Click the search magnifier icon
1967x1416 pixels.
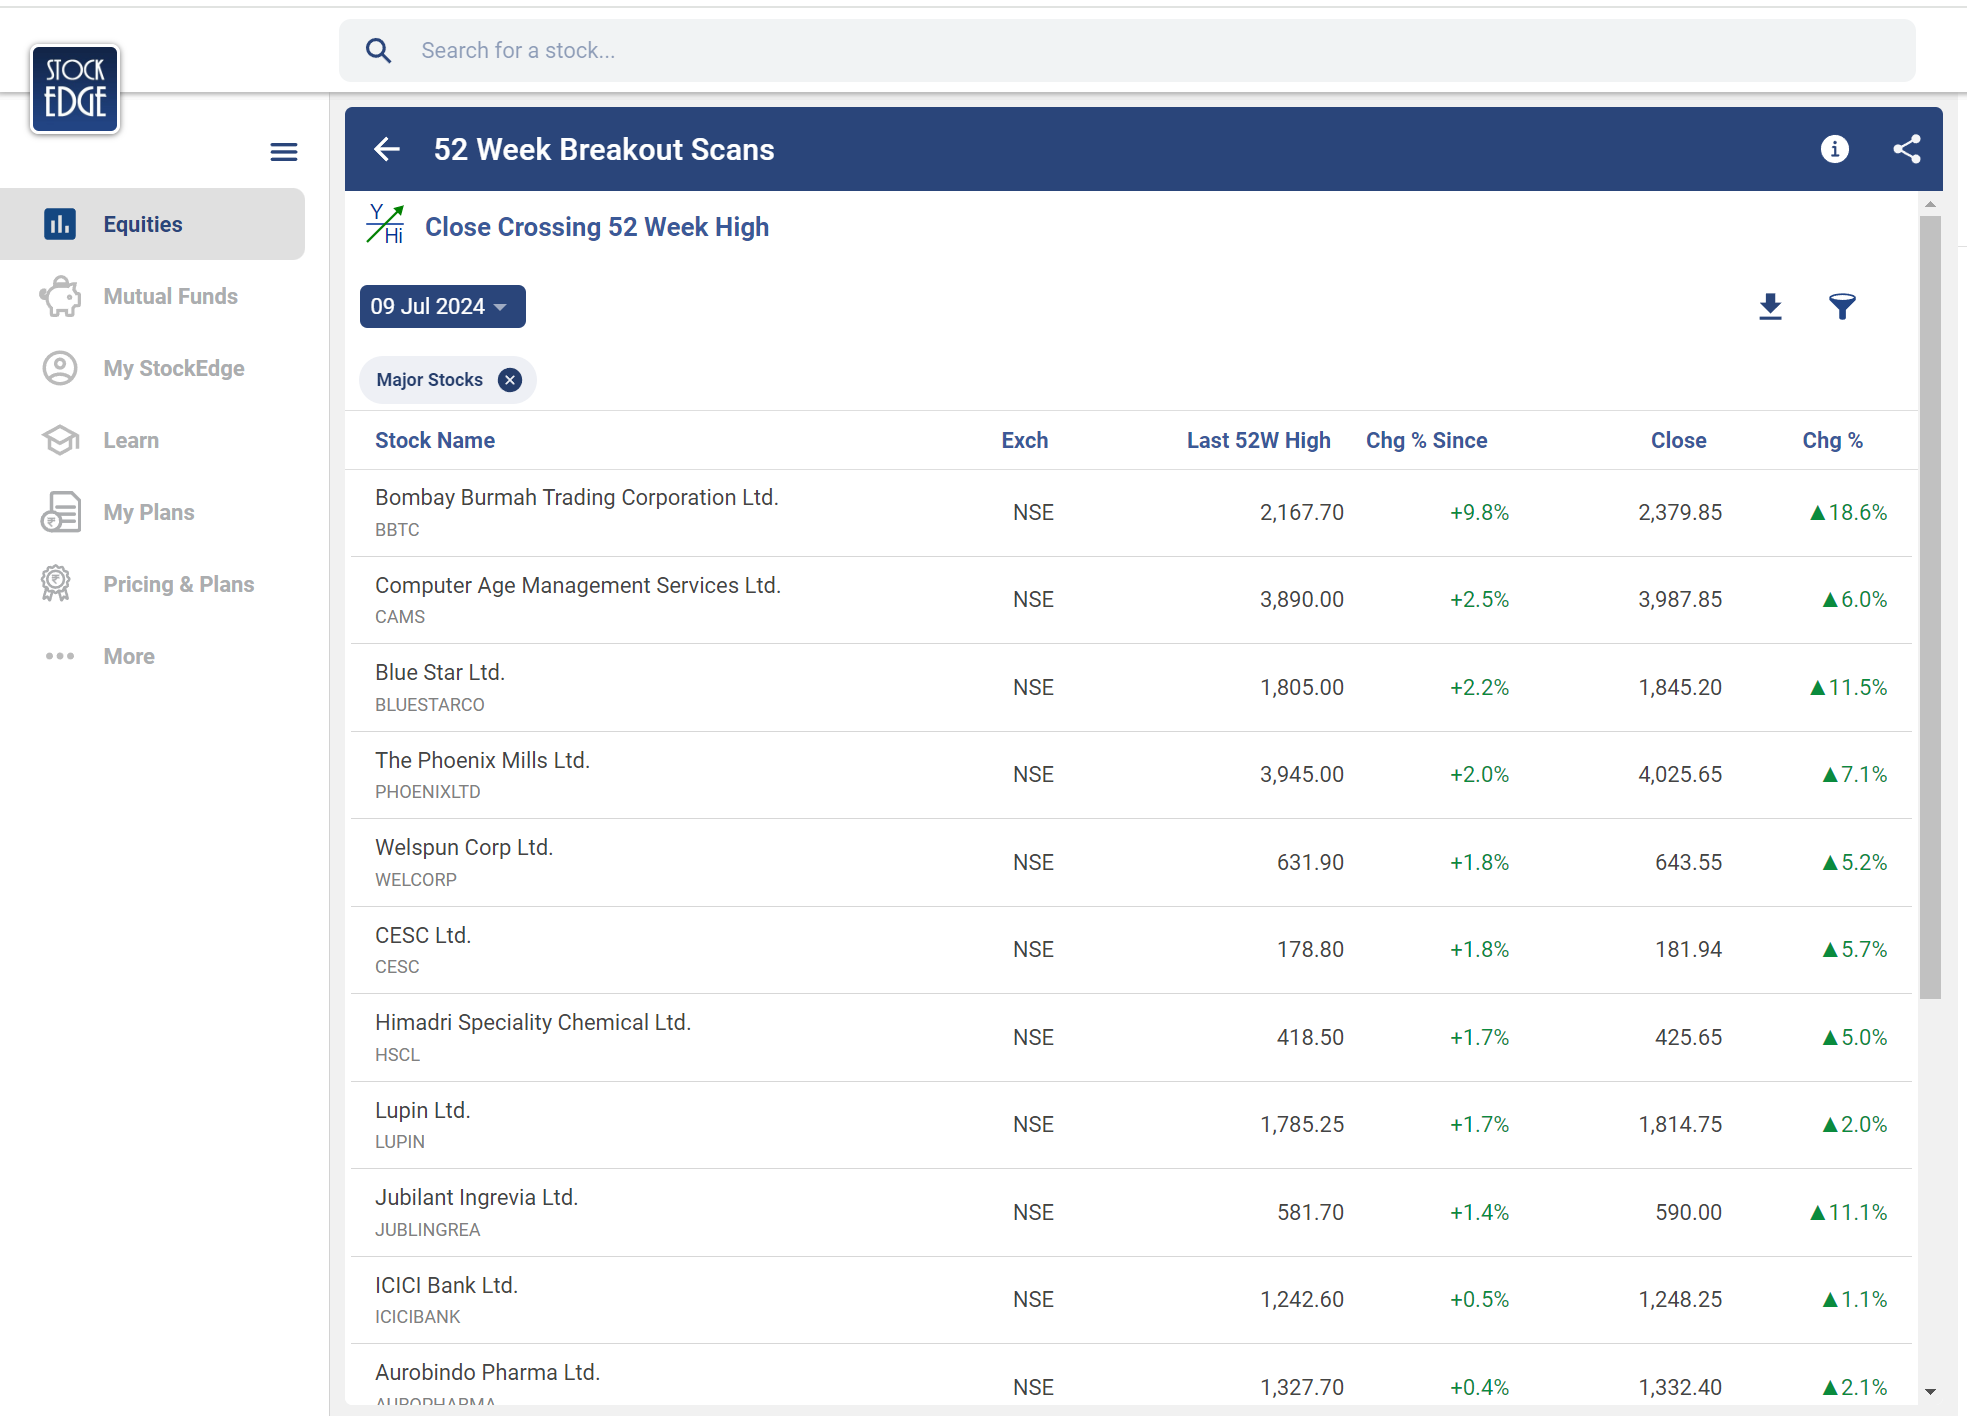point(378,51)
